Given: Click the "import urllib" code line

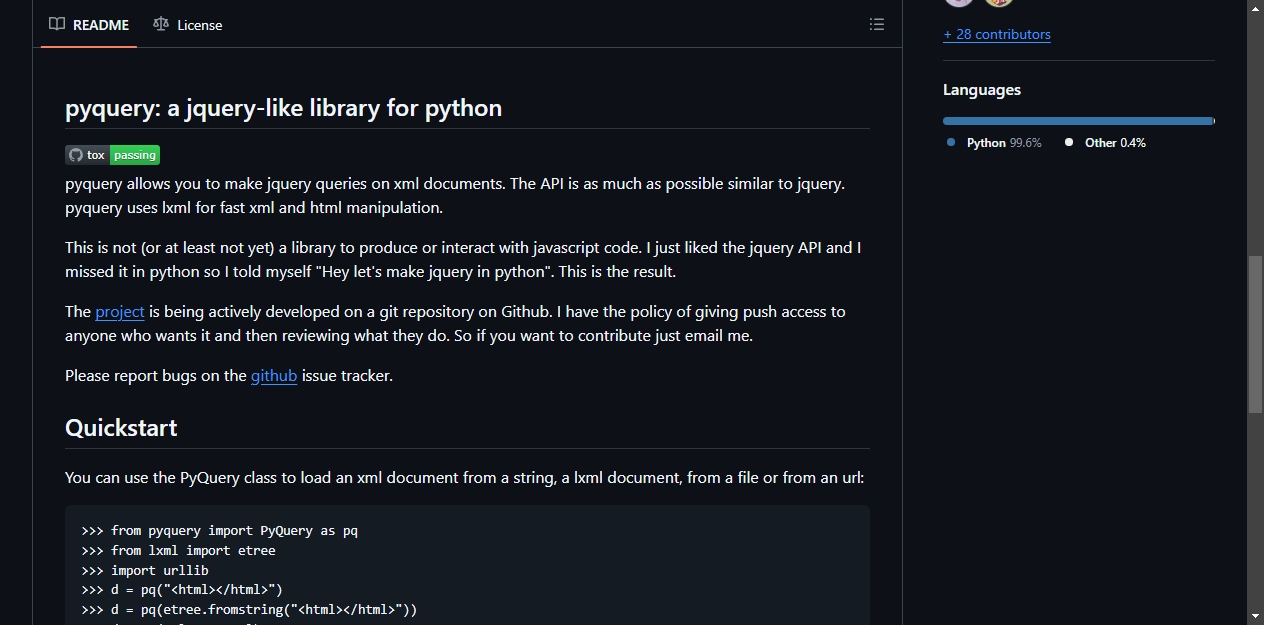Looking at the screenshot, I should (x=145, y=571).
